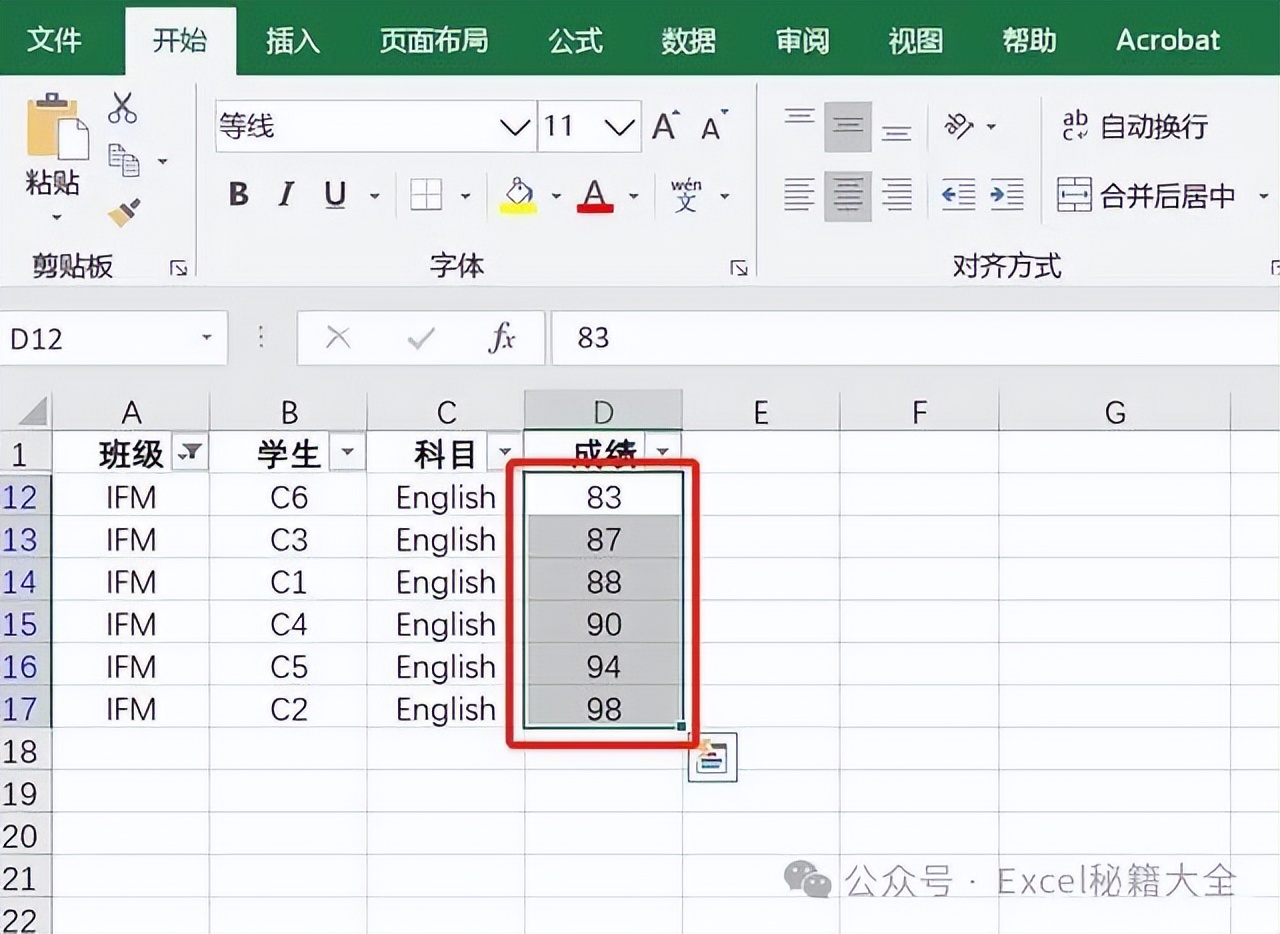
Task: Switch to 插入 Insert tab
Action: pos(293,40)
